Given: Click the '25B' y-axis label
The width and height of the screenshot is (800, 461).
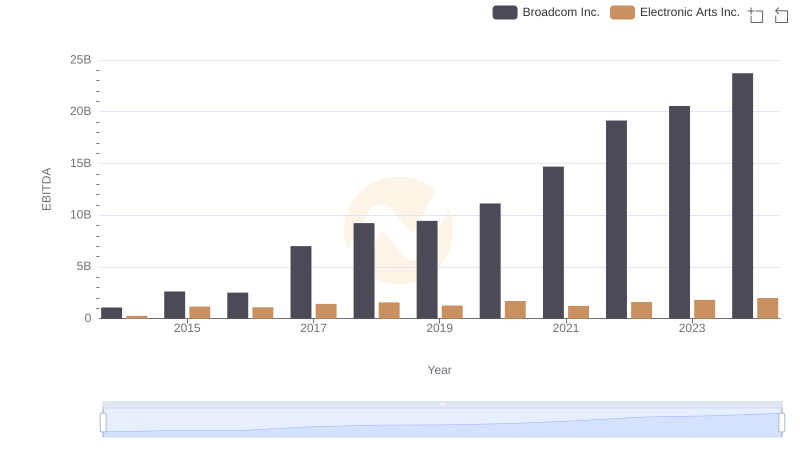Looking at the screenshot, I should [81, 60].
